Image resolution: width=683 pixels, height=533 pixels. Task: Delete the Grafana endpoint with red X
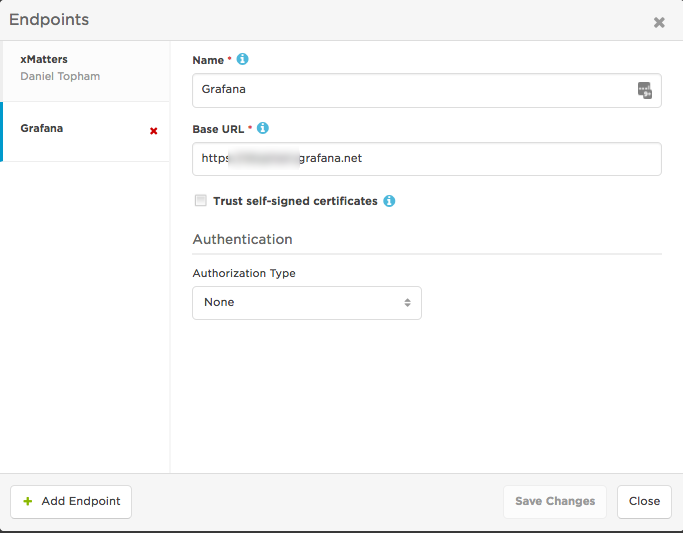click(x=153, y=131)
